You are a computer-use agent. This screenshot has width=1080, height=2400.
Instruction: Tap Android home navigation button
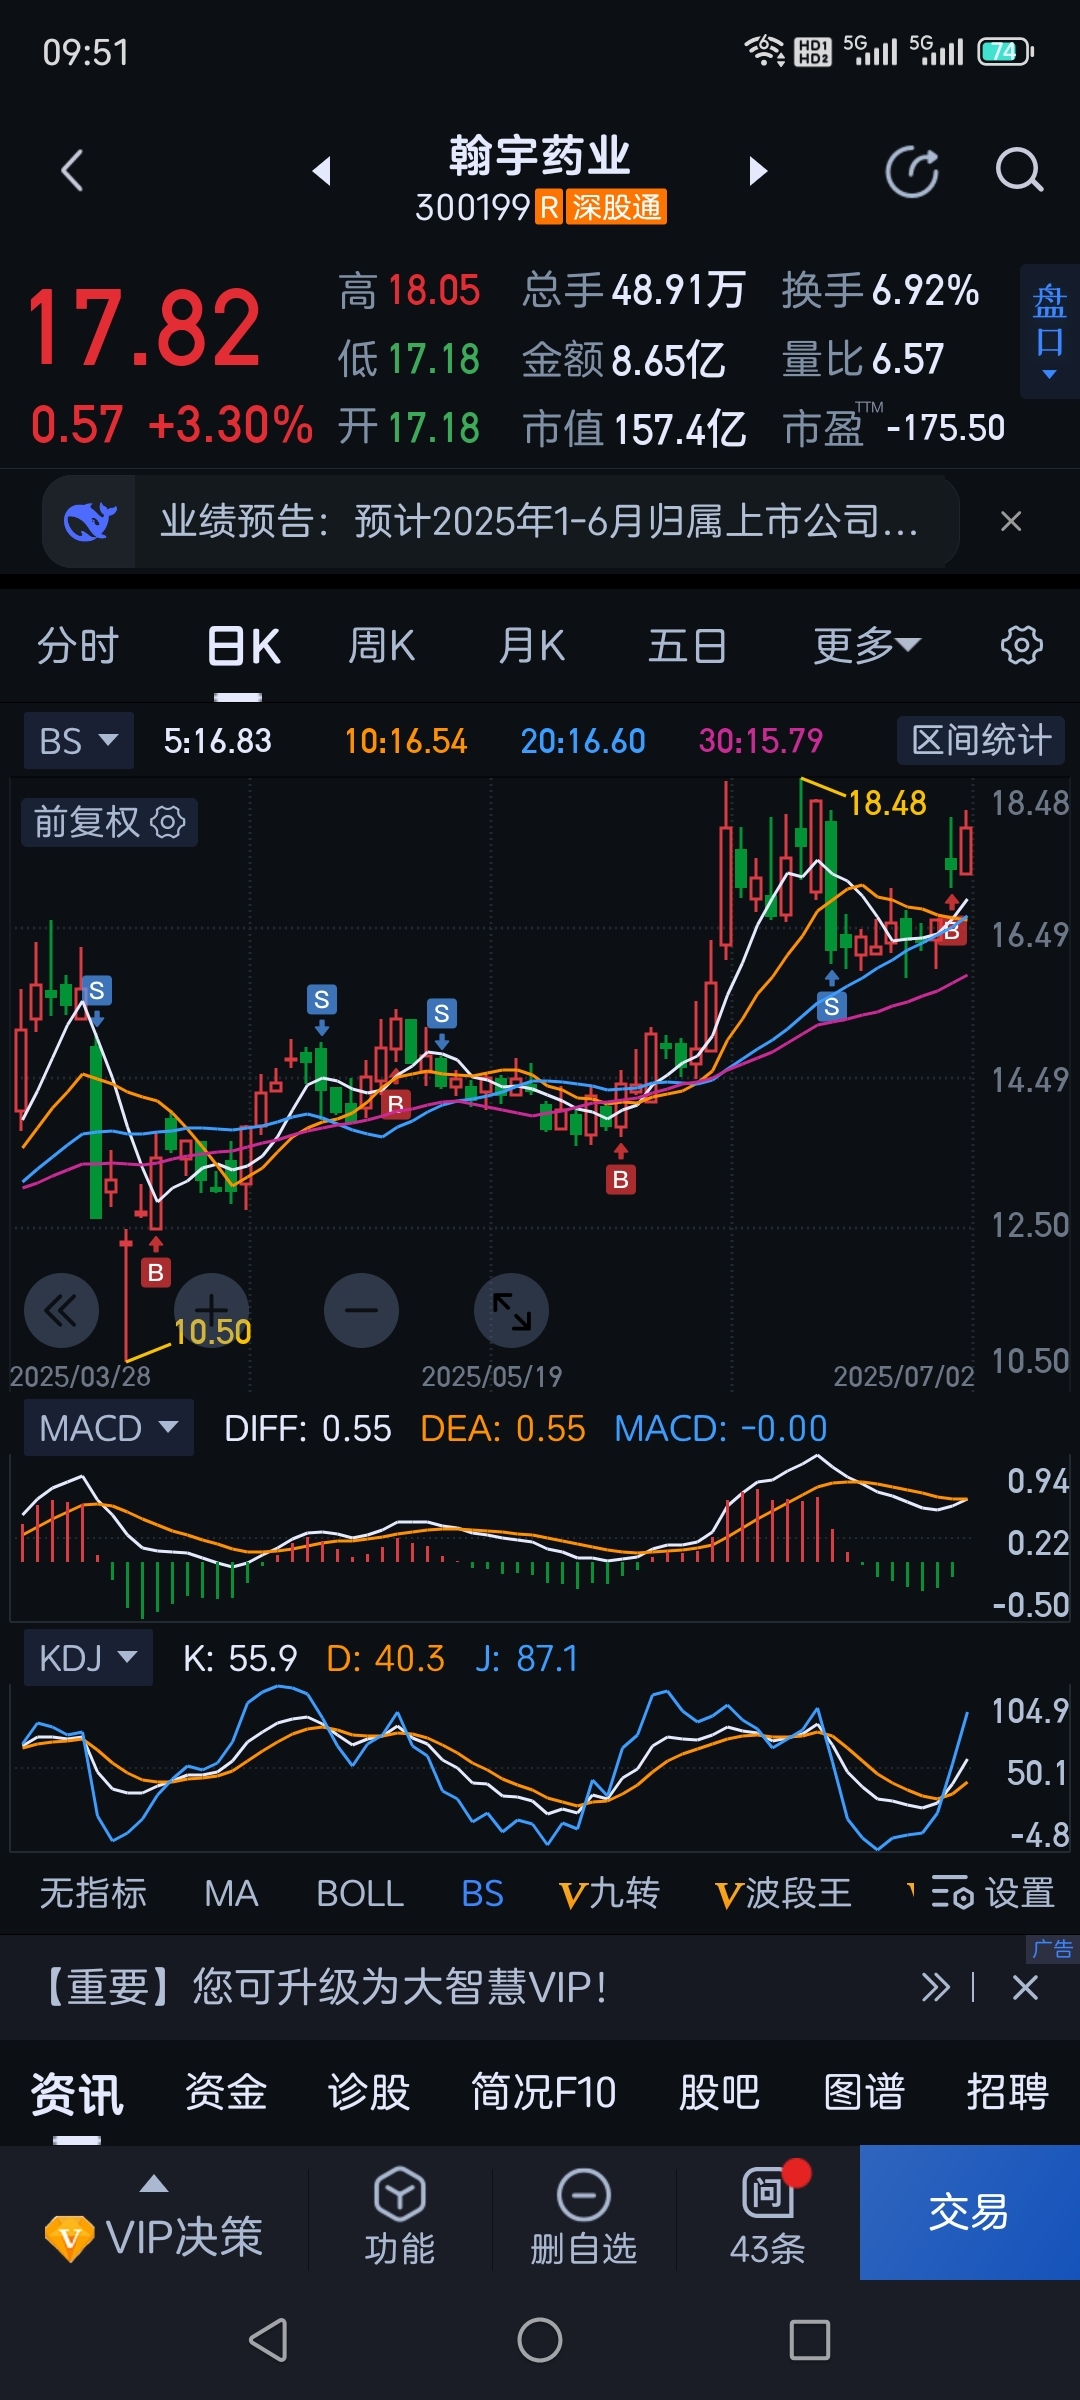(540, 2340)
